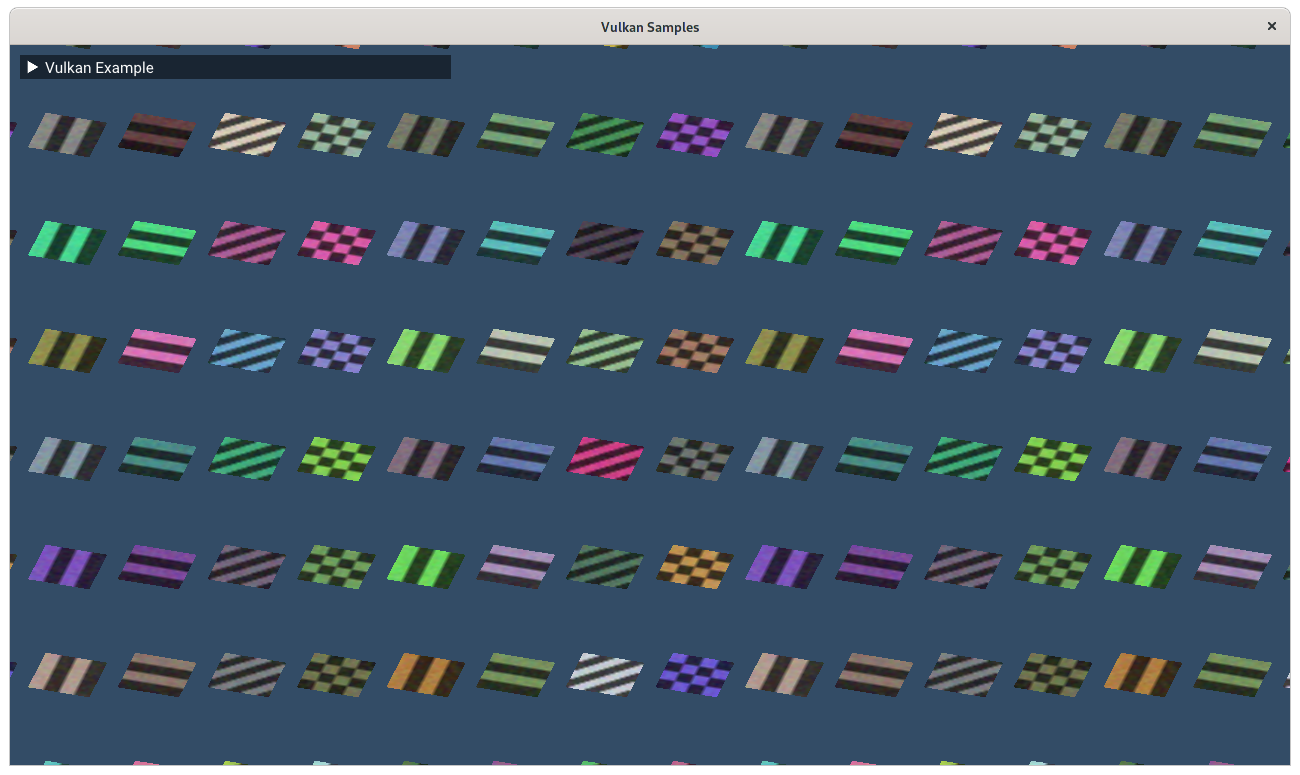Select the deep blue checkerboard tile beside white stripes
The height and width of the screenshot is (775, 1300).
[695, 674]
